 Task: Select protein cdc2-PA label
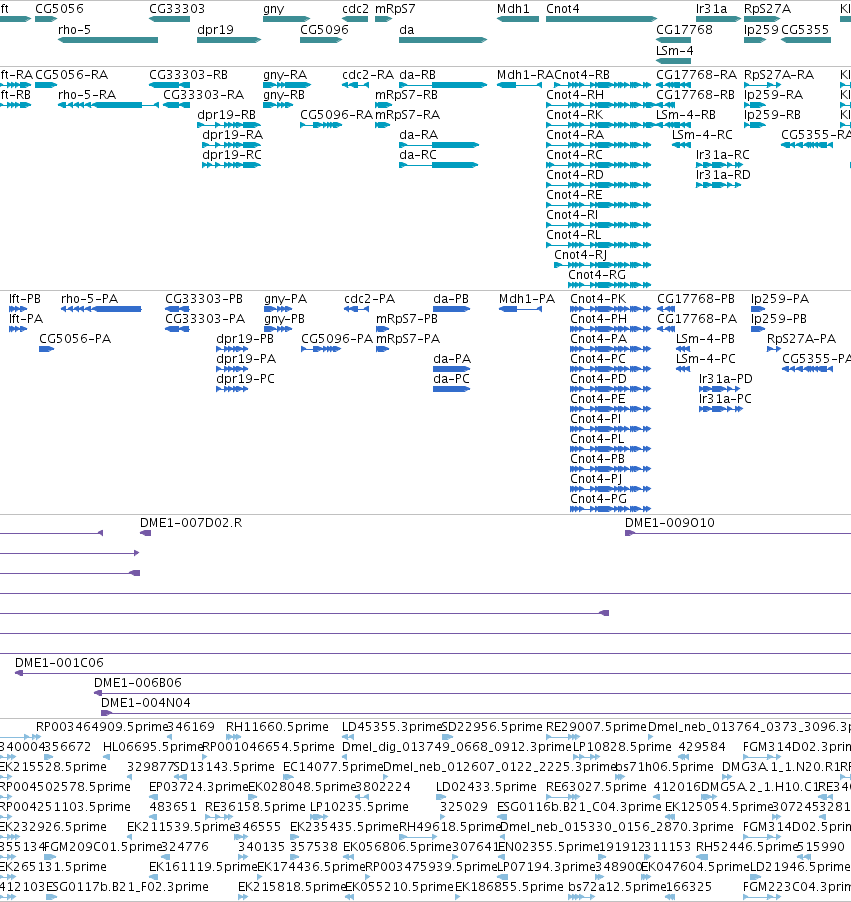[x=369, y=299]
